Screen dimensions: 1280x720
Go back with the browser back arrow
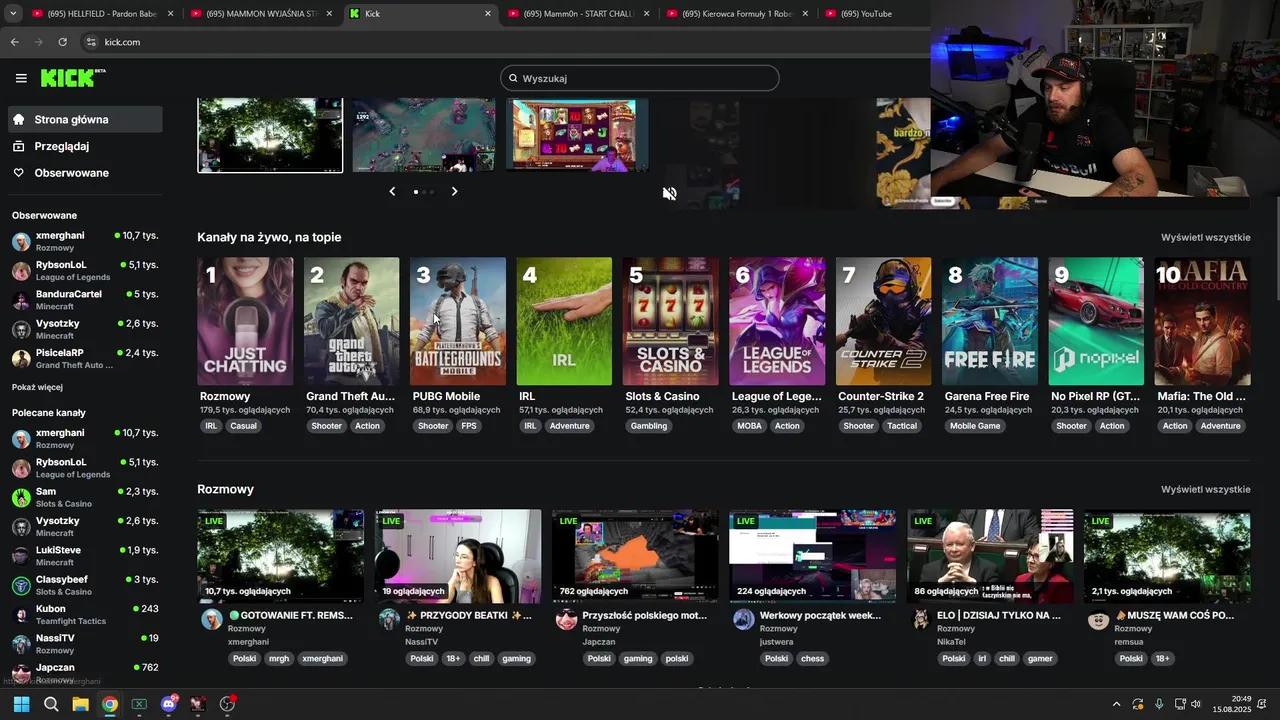(x=14, y=42)
